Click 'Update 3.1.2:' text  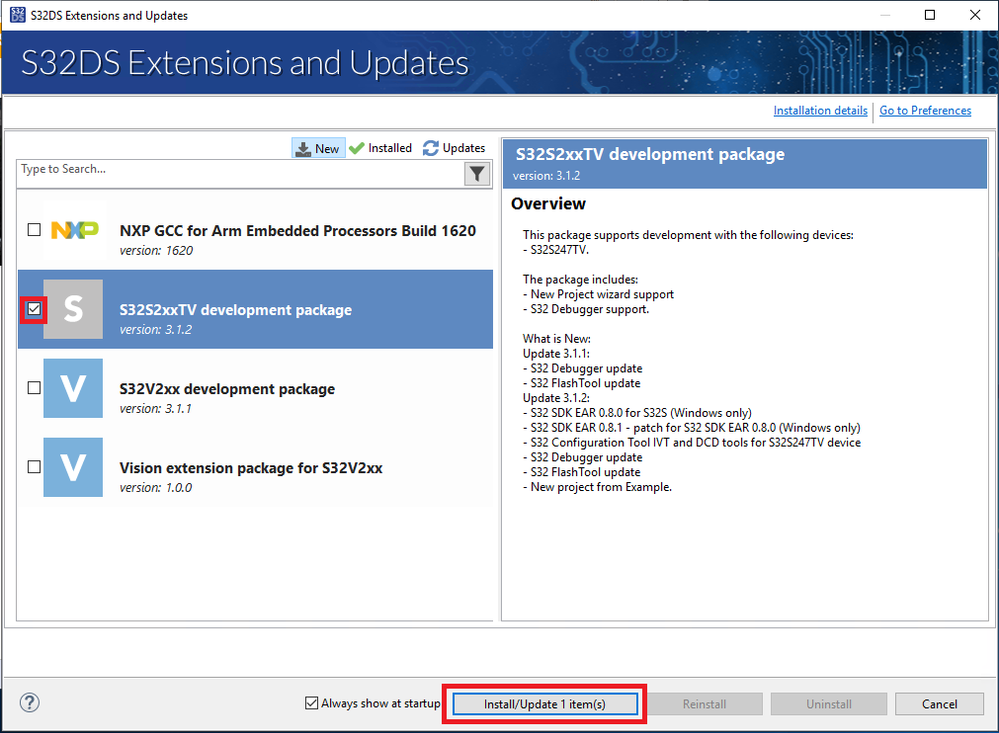[557, 398]
